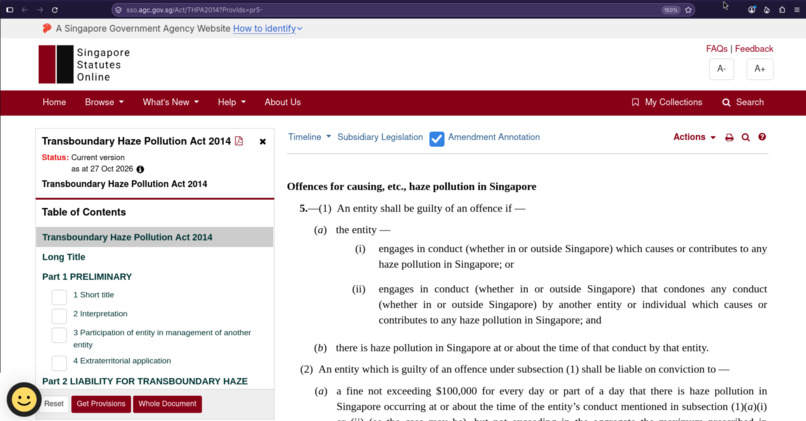Increase font size with A+ button

coord(760,69)
